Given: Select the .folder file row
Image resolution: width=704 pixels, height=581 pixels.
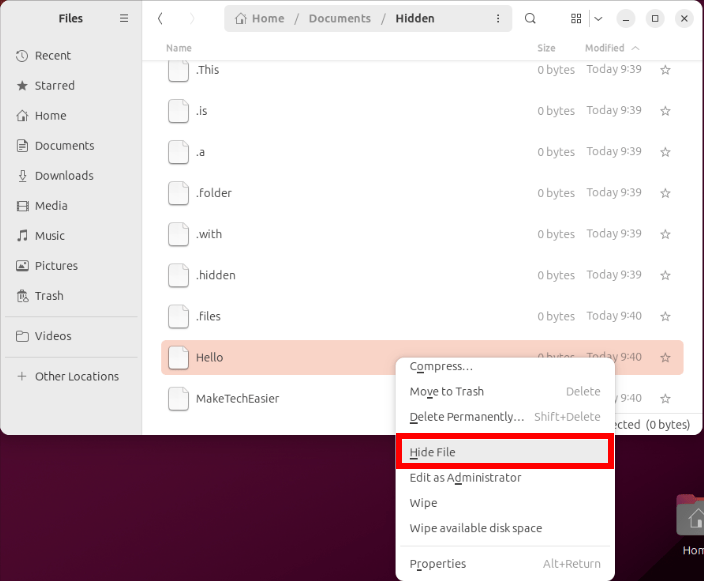Looking at the screenshot, I should (x=422, y=193).
